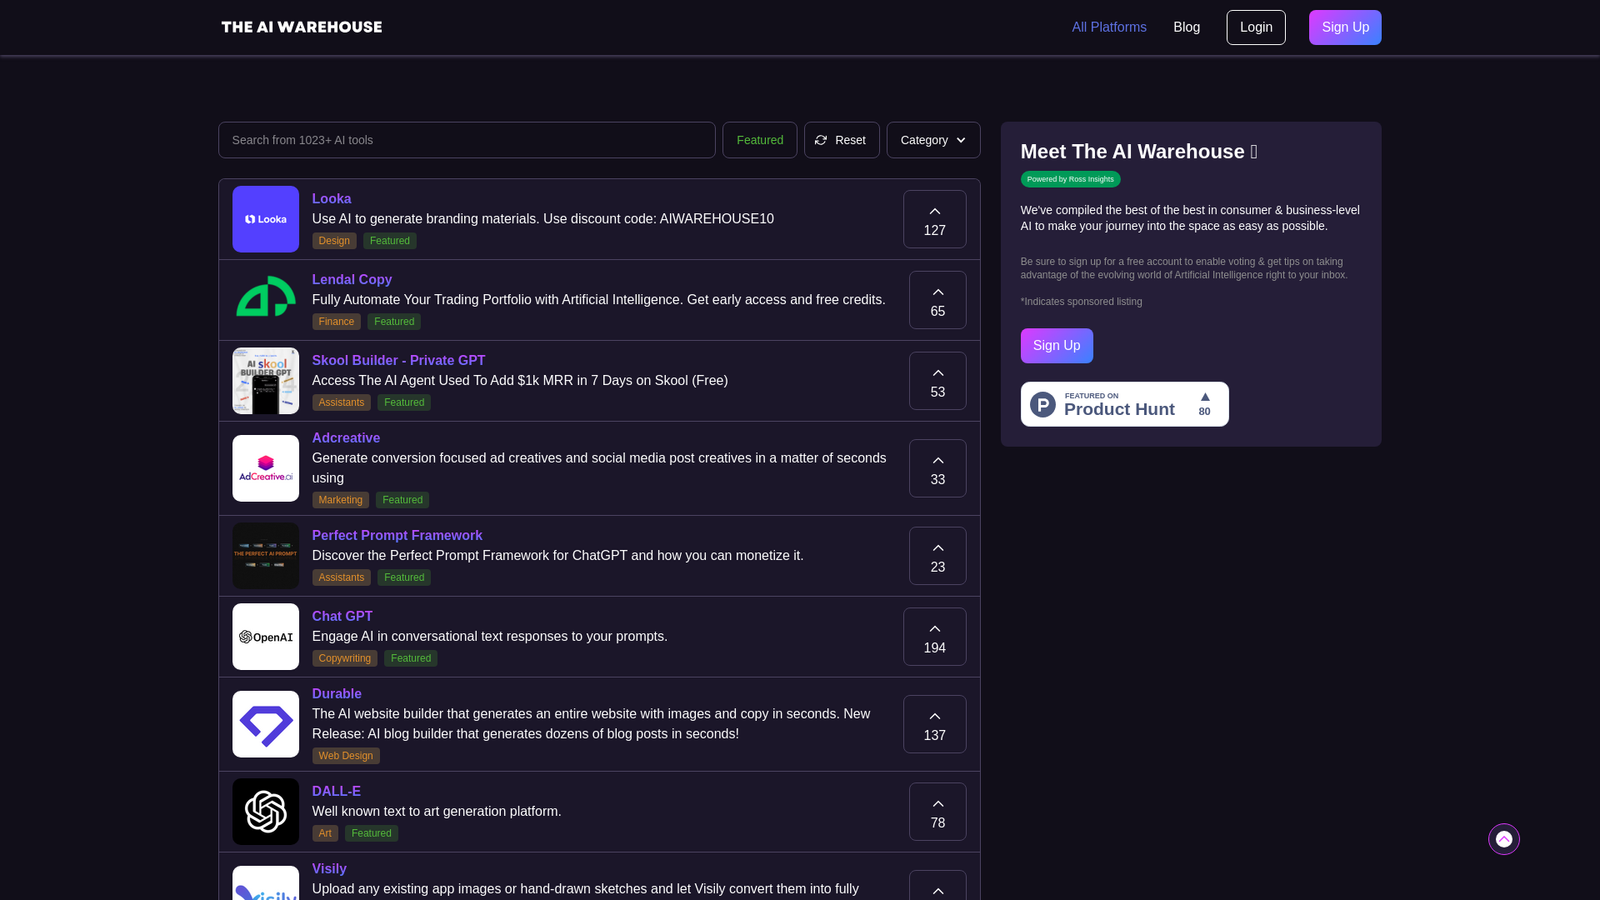Open the All Platforms nav item
This screenshot has width=1600, height=900.
coord(1109,27)
